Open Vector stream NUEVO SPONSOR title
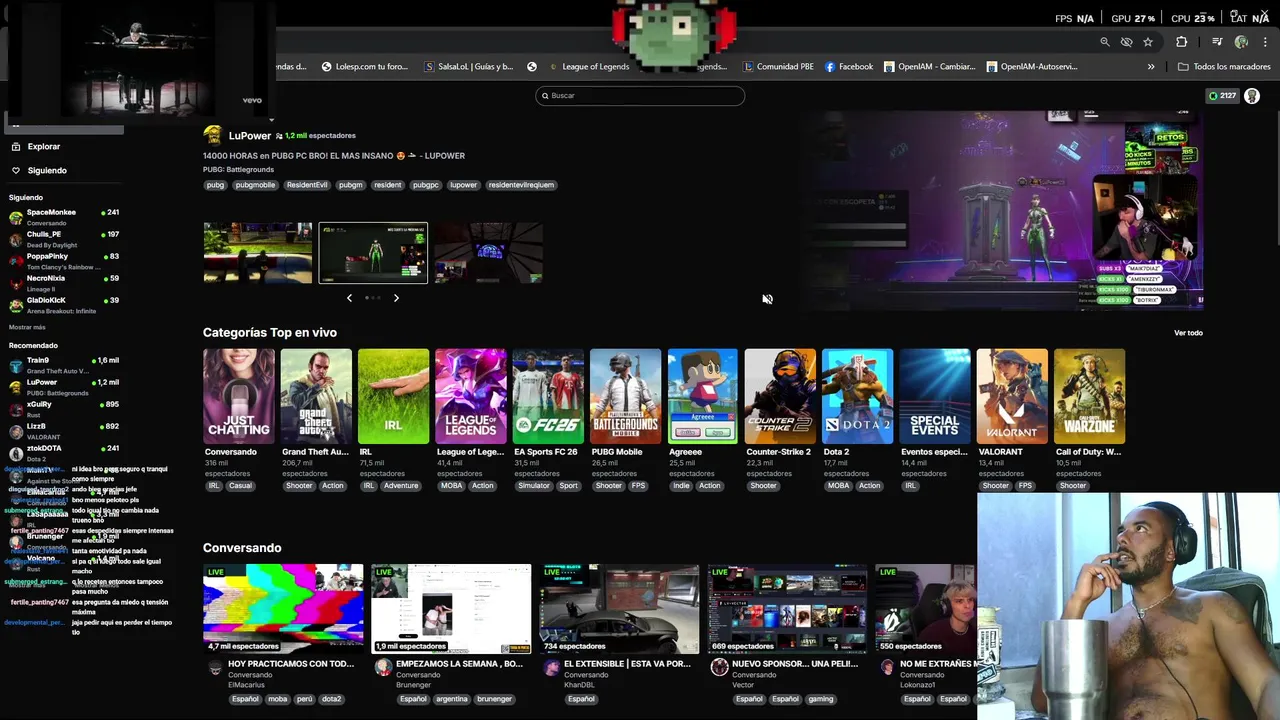Viewport: 1280px width, 720px height. point(795,664)
